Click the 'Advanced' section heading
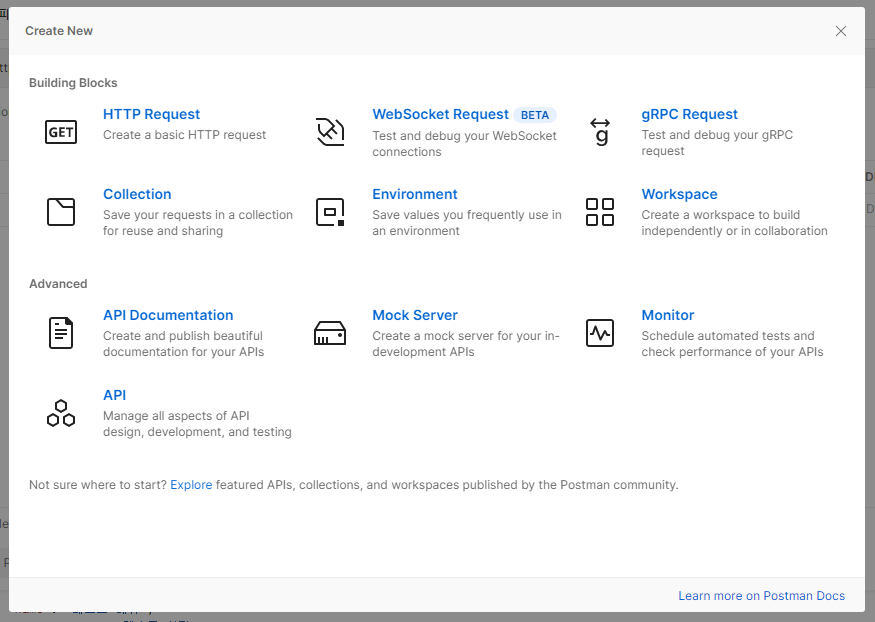 pos(58,284)
